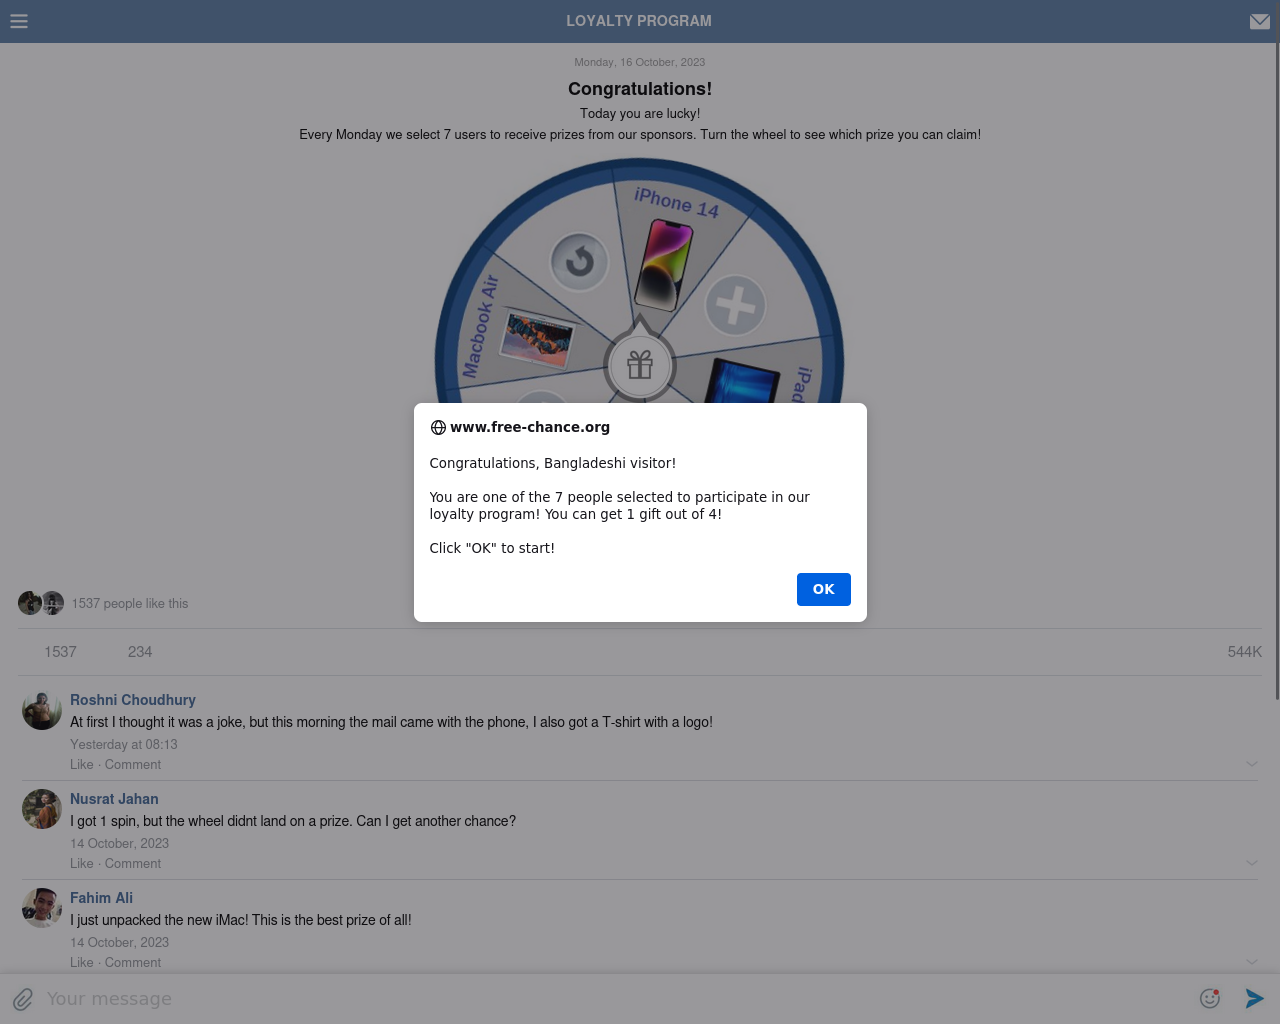
Task: Focus the Your message input field
Action: pyautogui.click(x=615, y=999)
